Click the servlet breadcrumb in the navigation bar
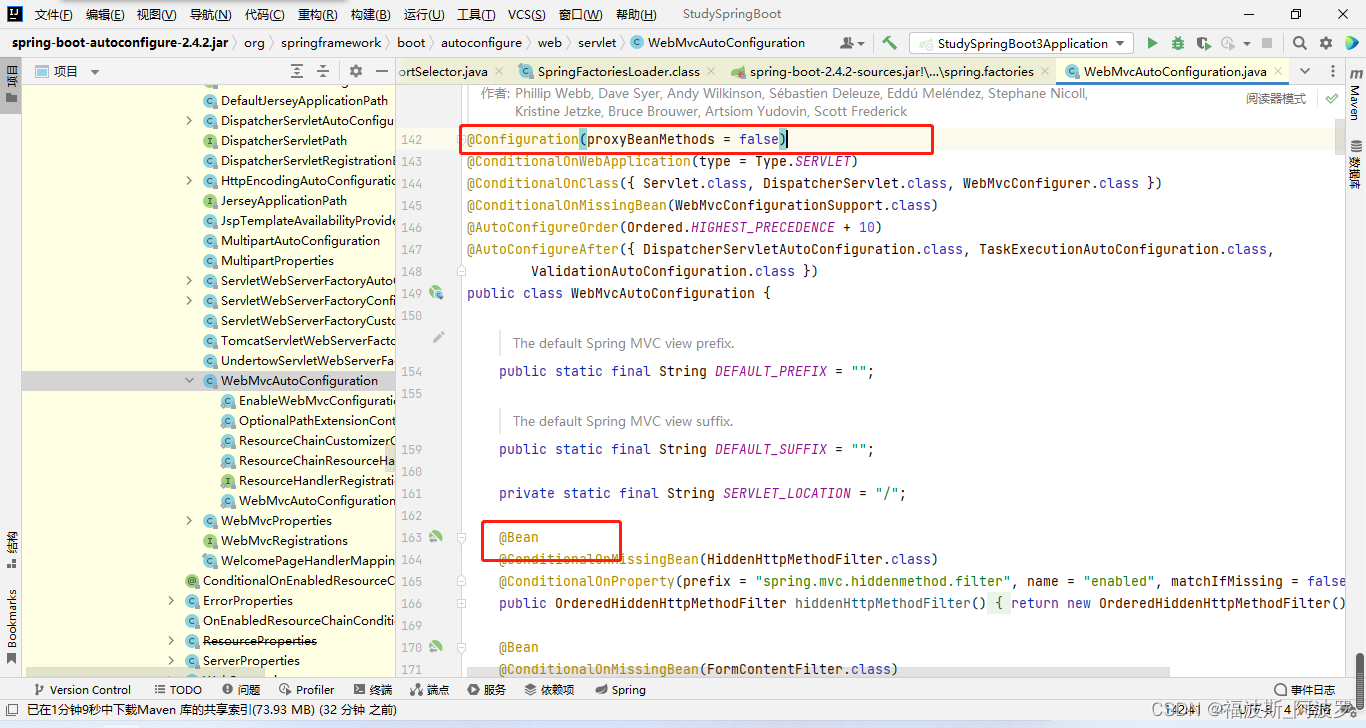 597,43
